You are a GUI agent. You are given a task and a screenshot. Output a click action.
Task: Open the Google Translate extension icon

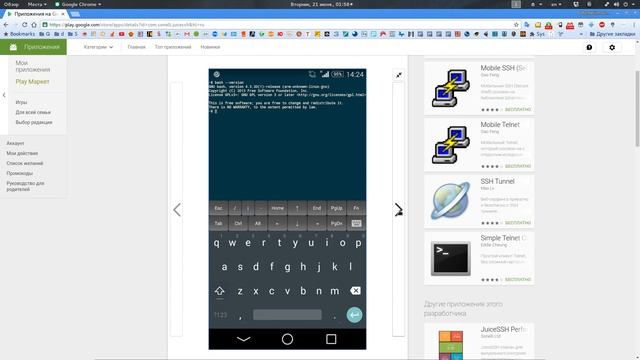tap(527, 25)
